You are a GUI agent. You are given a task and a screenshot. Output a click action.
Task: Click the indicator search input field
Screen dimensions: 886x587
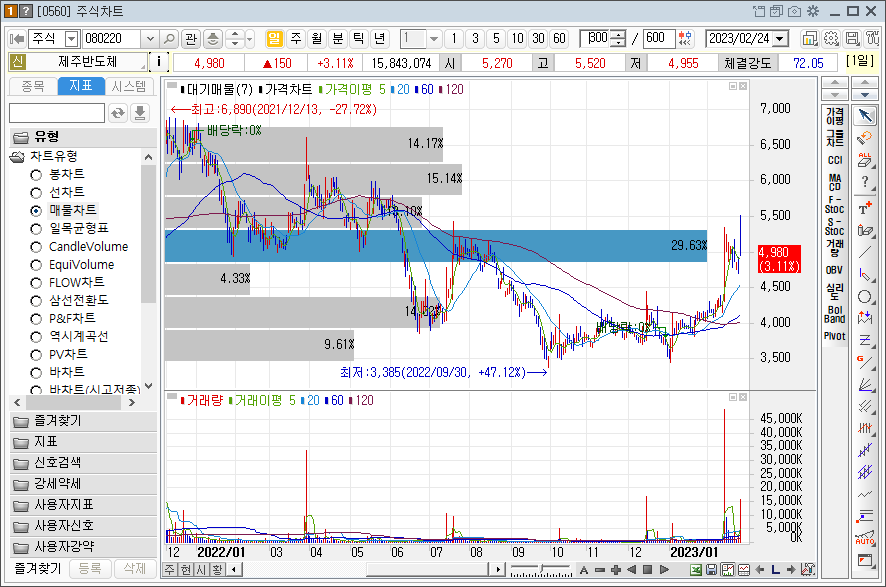[x=57, y=113]
